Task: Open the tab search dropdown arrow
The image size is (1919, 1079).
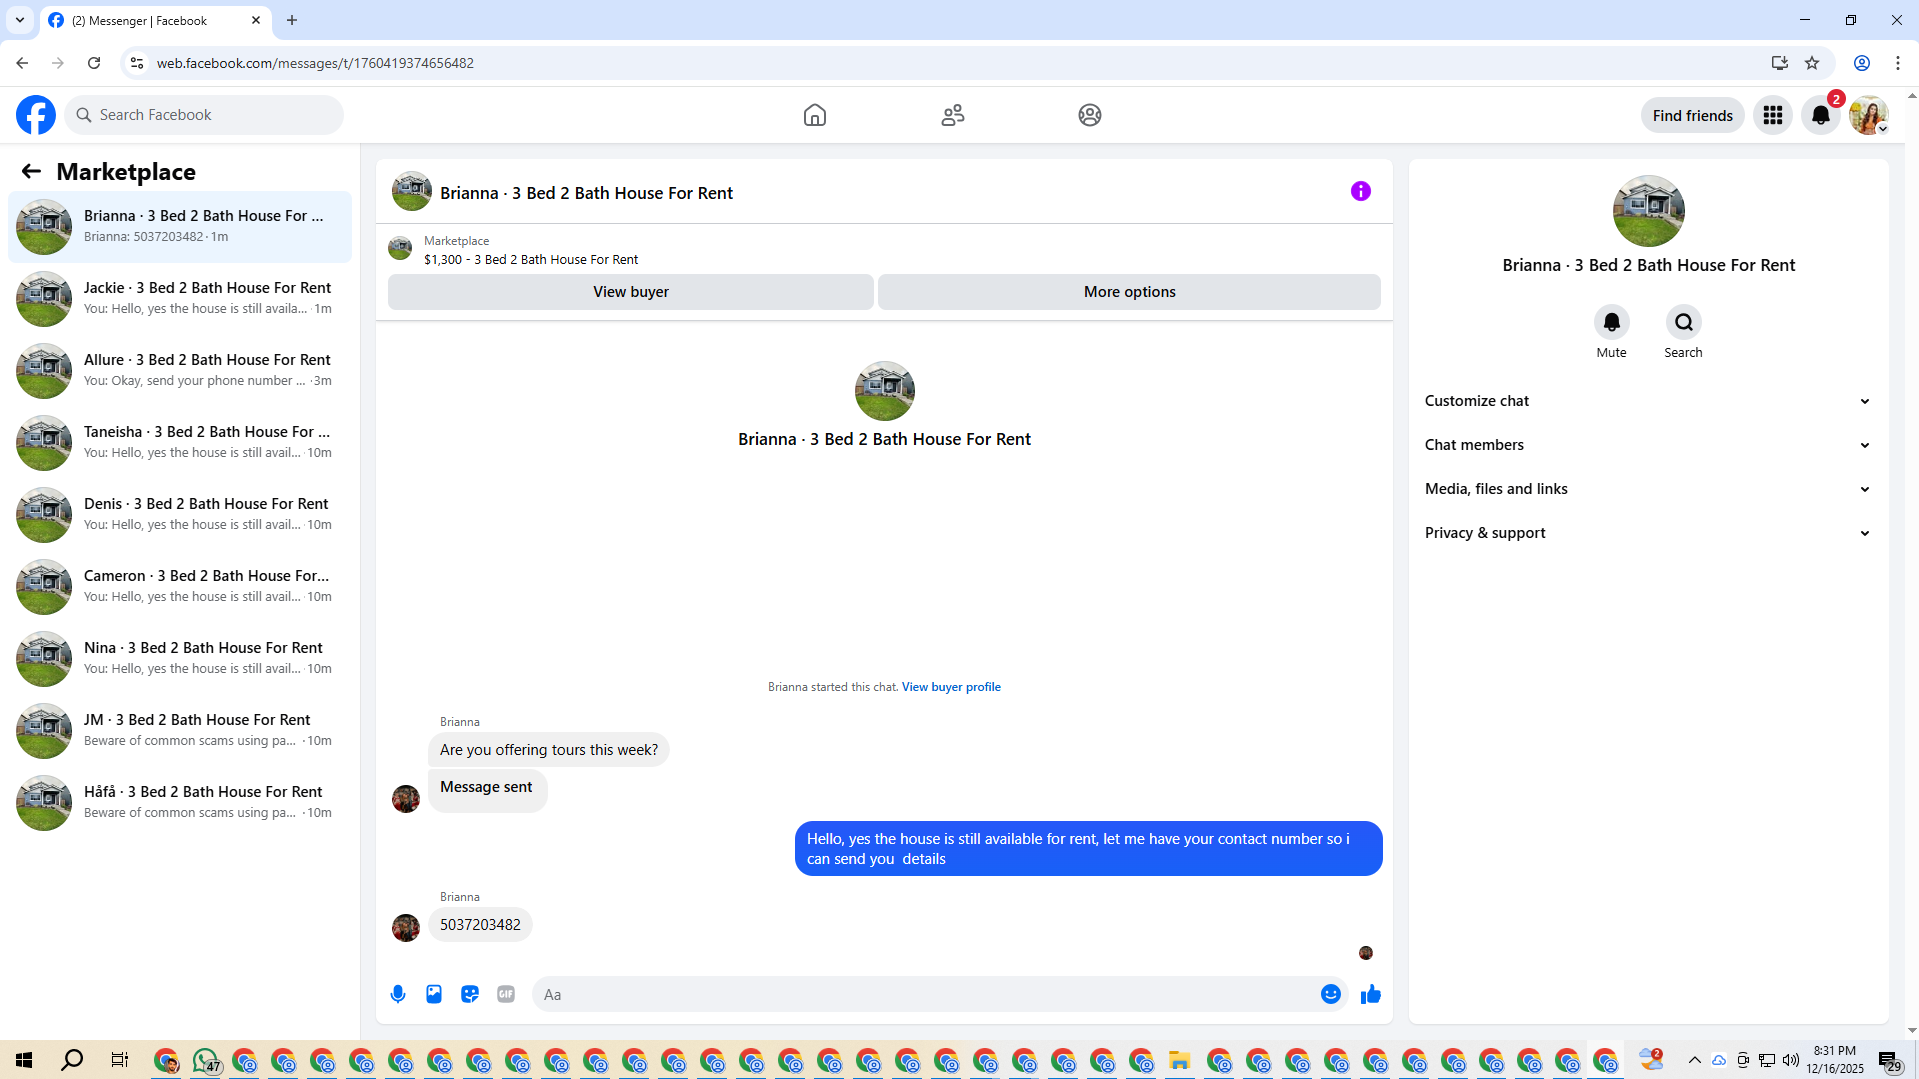Action: (20, 20)
